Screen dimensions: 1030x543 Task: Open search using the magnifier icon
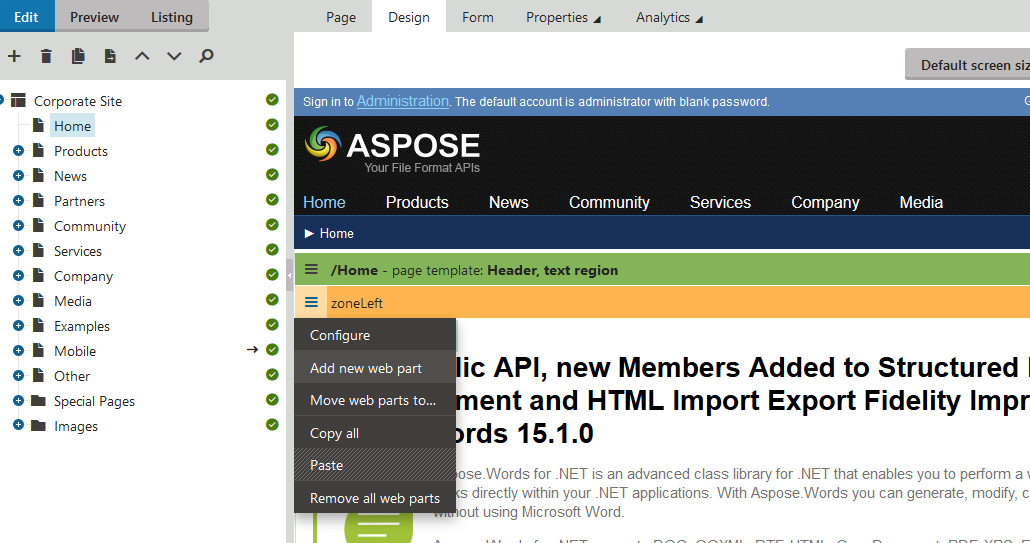206,56
